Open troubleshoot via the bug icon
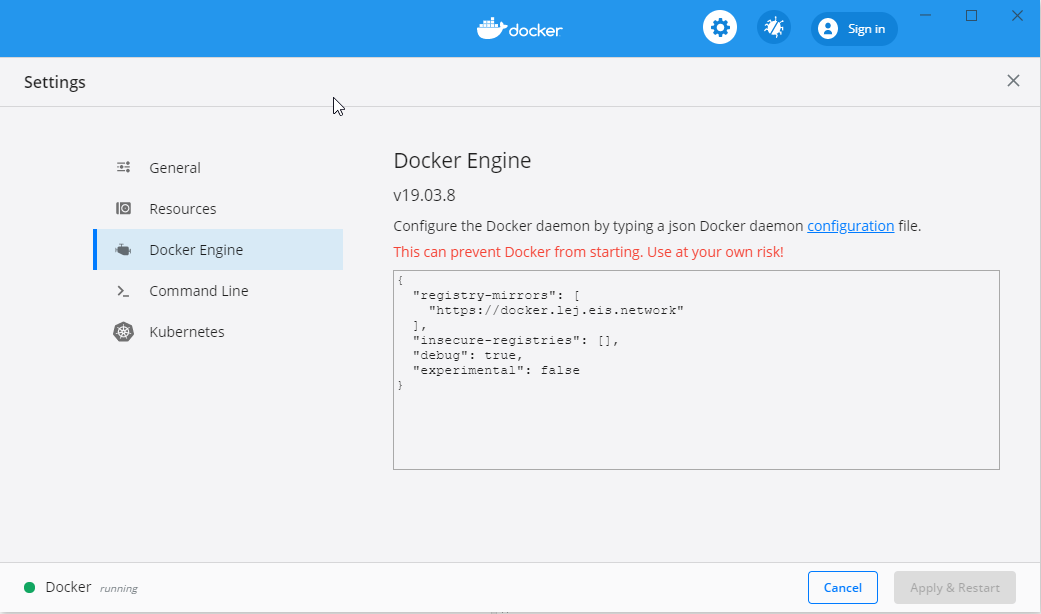Screen dimensions: 1041x614 (773, 28)
